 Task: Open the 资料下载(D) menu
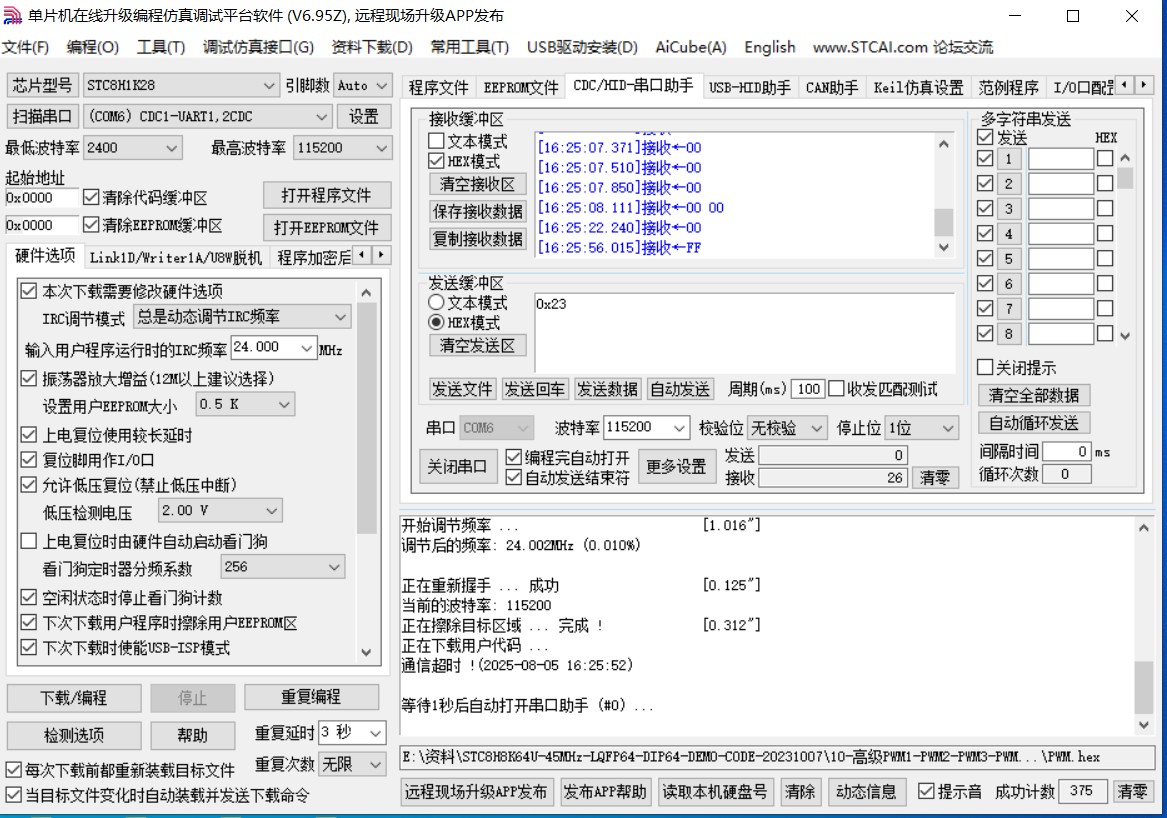tap(371, 47)
